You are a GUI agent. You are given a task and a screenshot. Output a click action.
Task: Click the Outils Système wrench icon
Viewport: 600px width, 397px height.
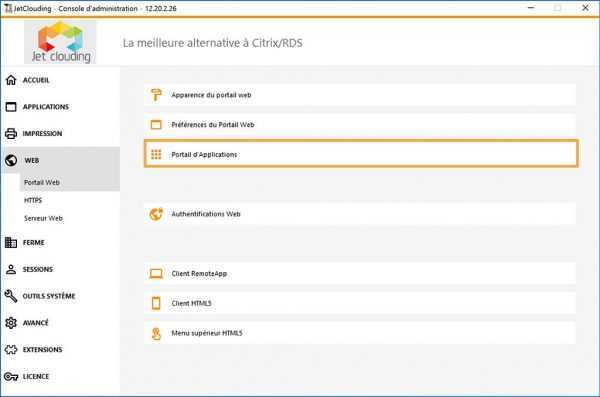click(x=11, y=296)
